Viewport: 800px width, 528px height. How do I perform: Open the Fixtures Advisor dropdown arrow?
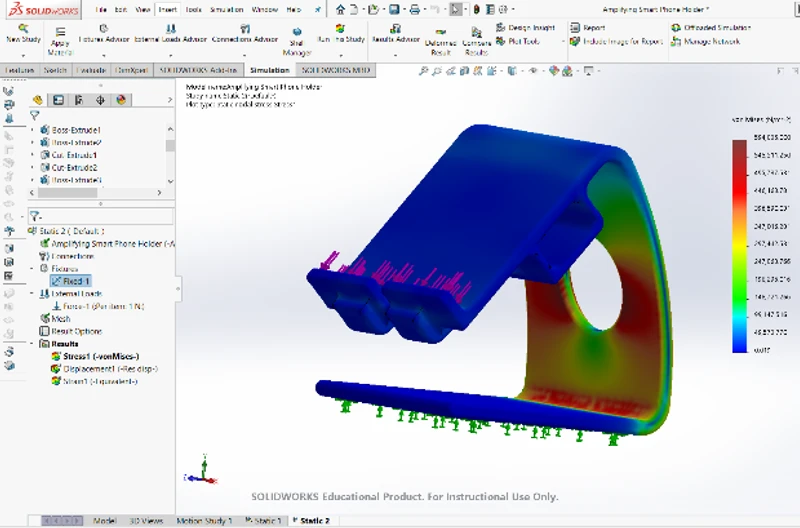pos(104,54)
